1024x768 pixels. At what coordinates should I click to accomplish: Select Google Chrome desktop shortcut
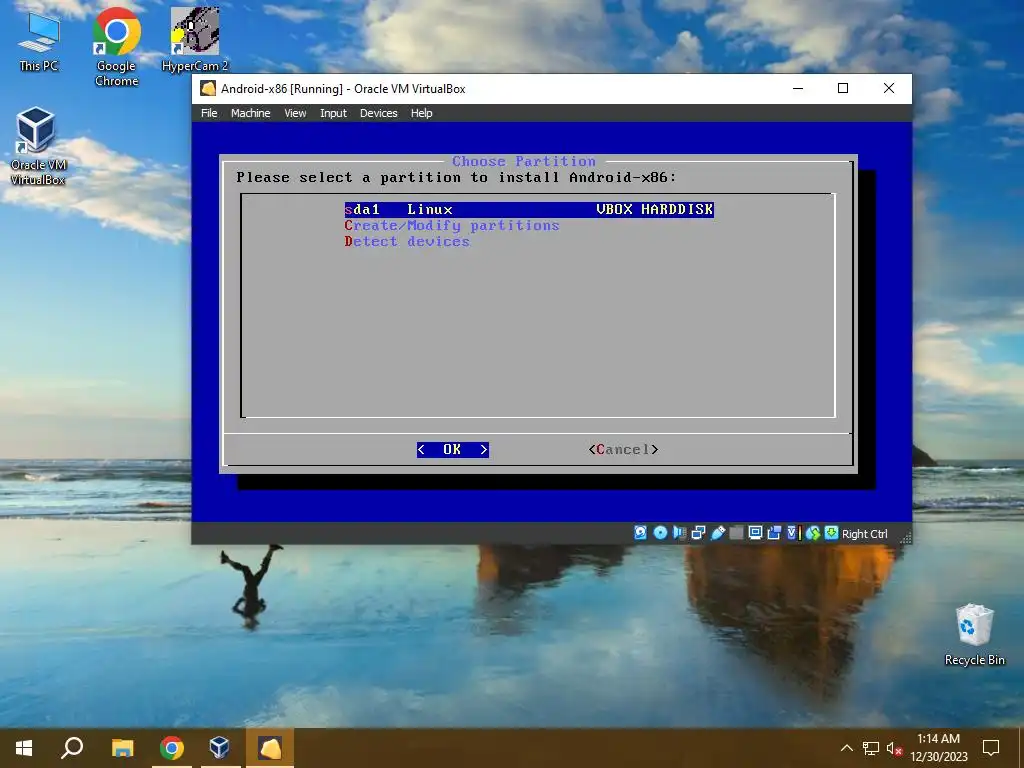pyautogui.click(x=116, y=48)
